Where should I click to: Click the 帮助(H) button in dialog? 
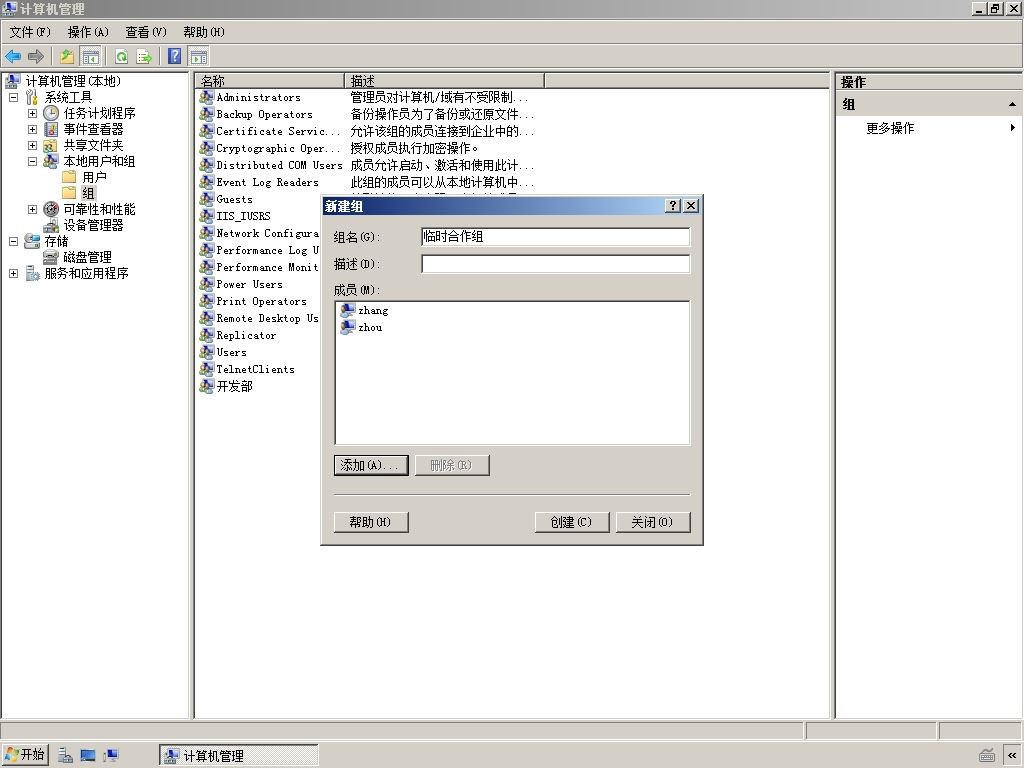point(371,522)
